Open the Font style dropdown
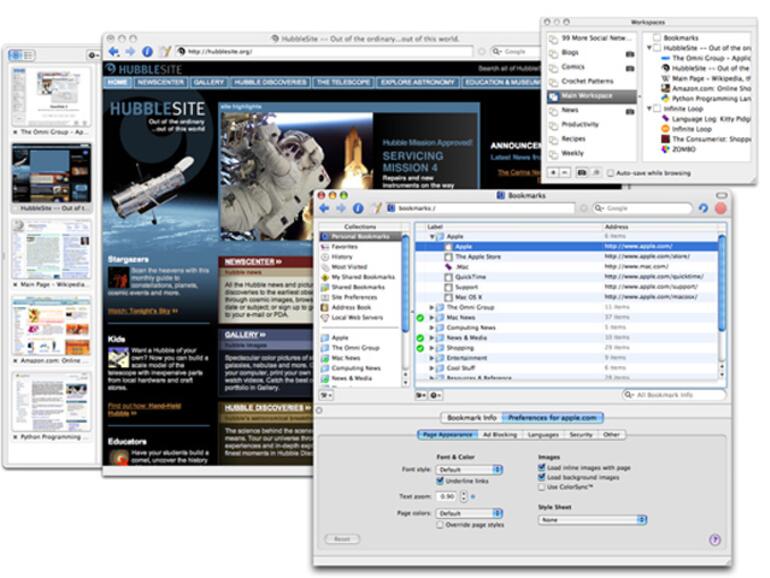The image size is (770, 578). coord(469,470)
